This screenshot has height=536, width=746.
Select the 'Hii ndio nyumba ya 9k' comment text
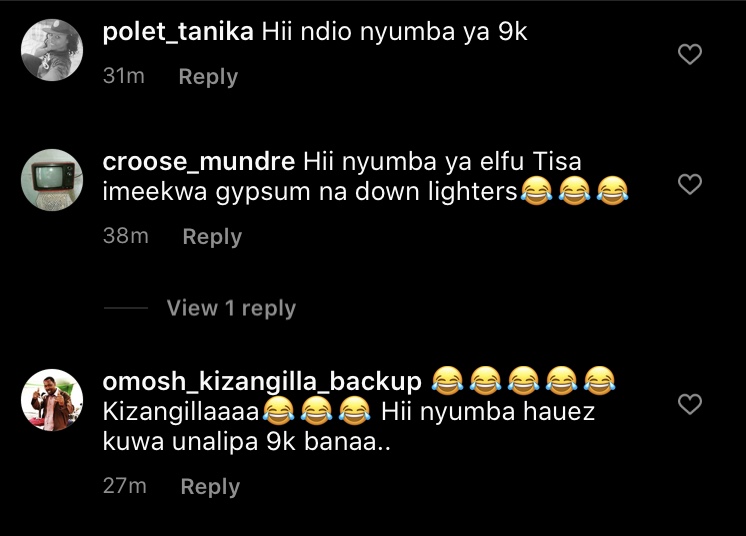(394, 32)
